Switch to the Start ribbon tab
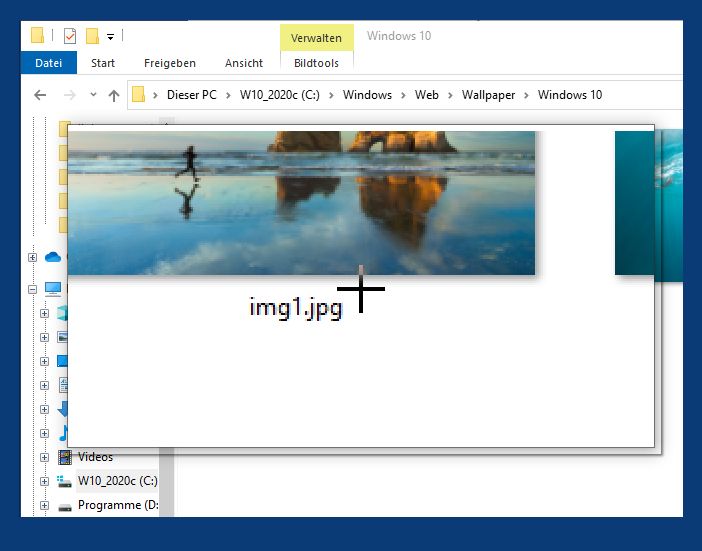The height and width of the screenshot is (551, 702). pyautogui.click(x=103, y=63)
